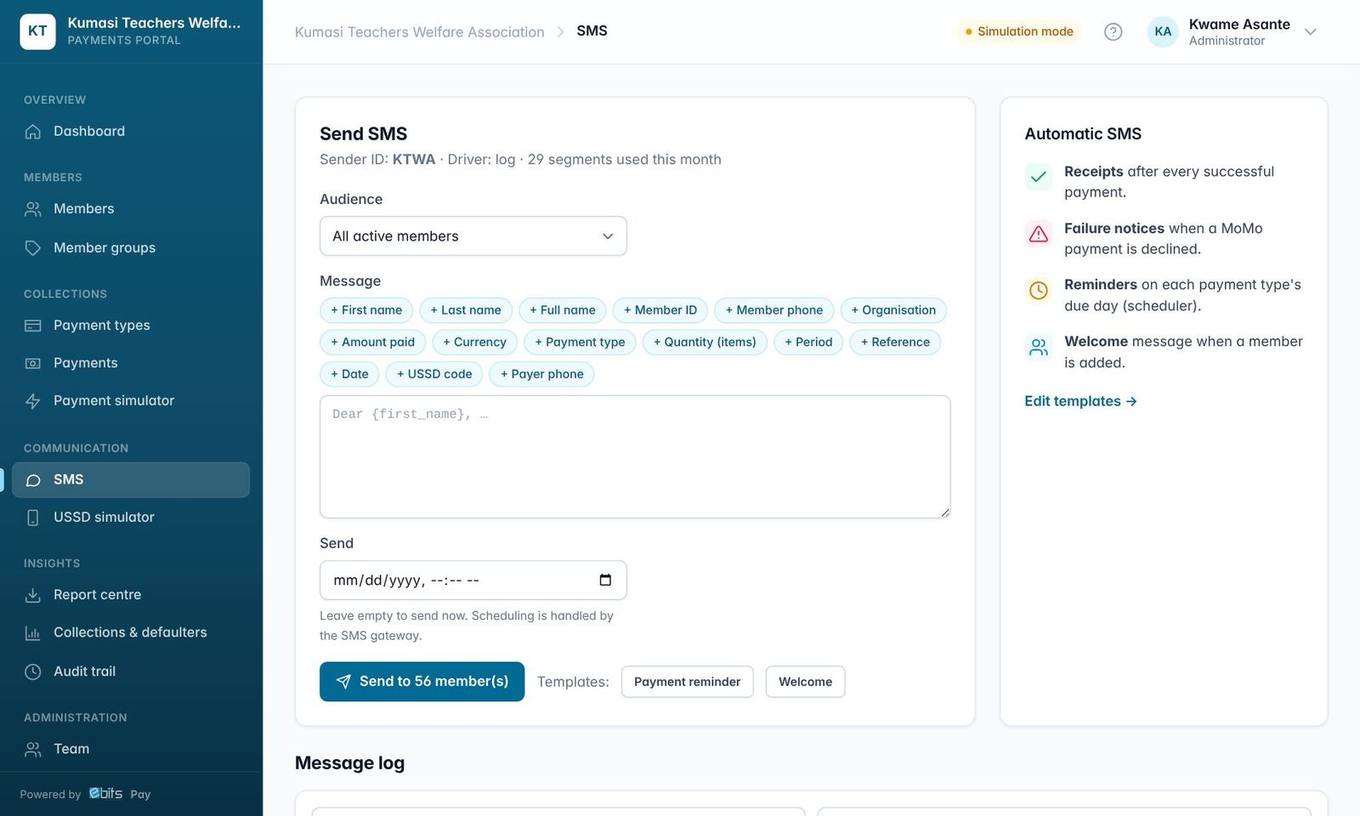
Task: Click the Members people icon
Action: coord(33,209)
